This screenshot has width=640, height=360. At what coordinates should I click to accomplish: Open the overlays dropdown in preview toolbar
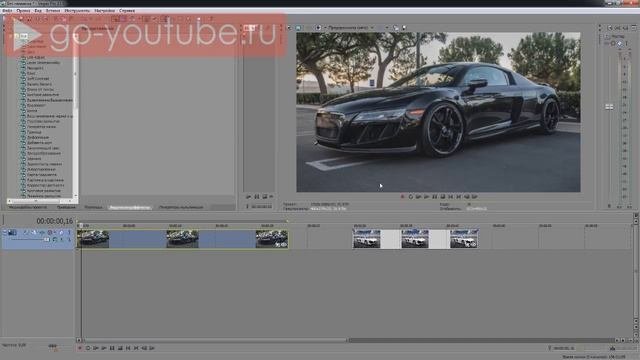click(x=386, y=28)
